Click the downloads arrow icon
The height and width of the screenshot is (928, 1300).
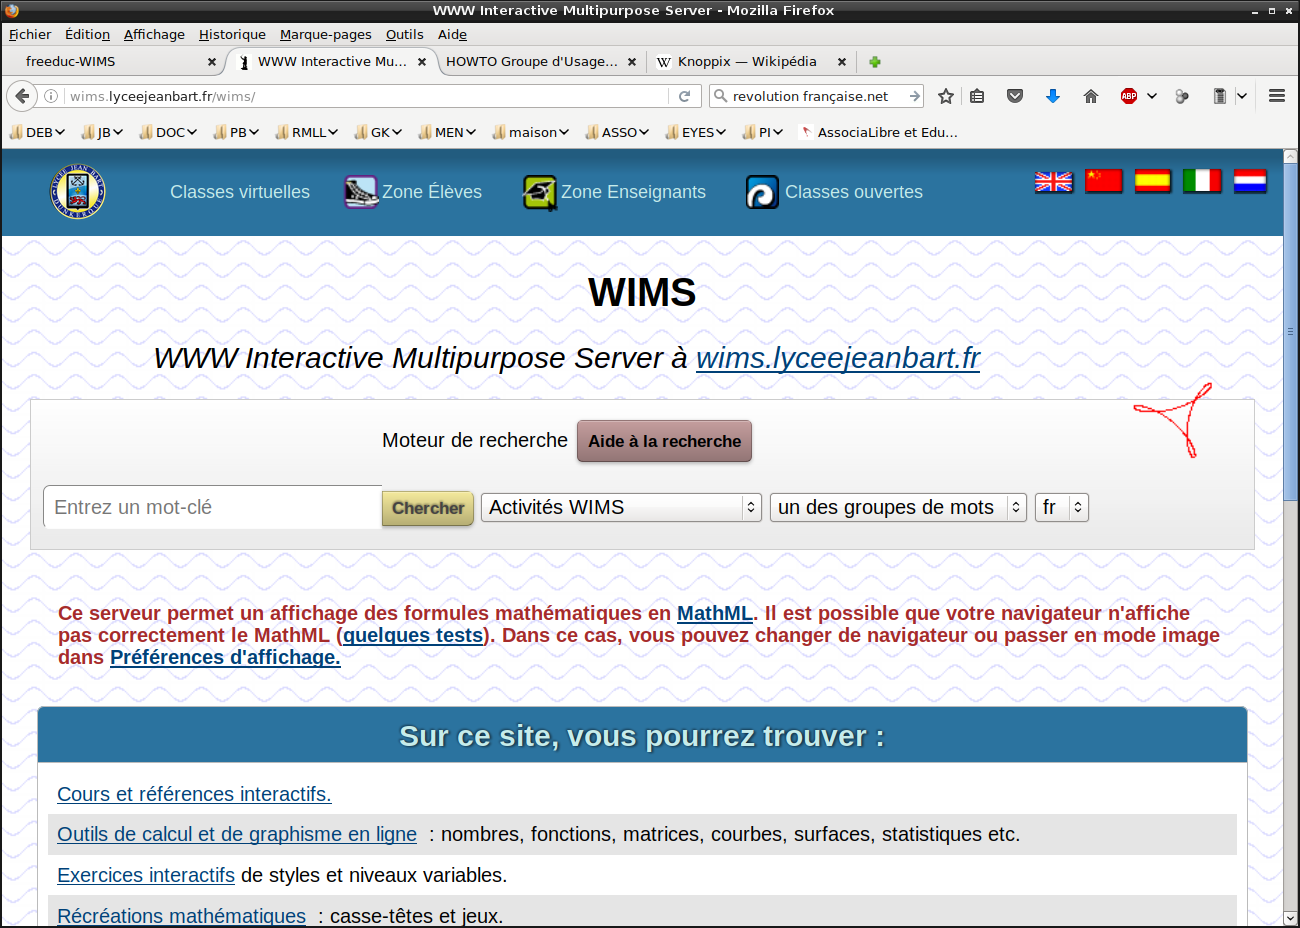(1052, 96)
